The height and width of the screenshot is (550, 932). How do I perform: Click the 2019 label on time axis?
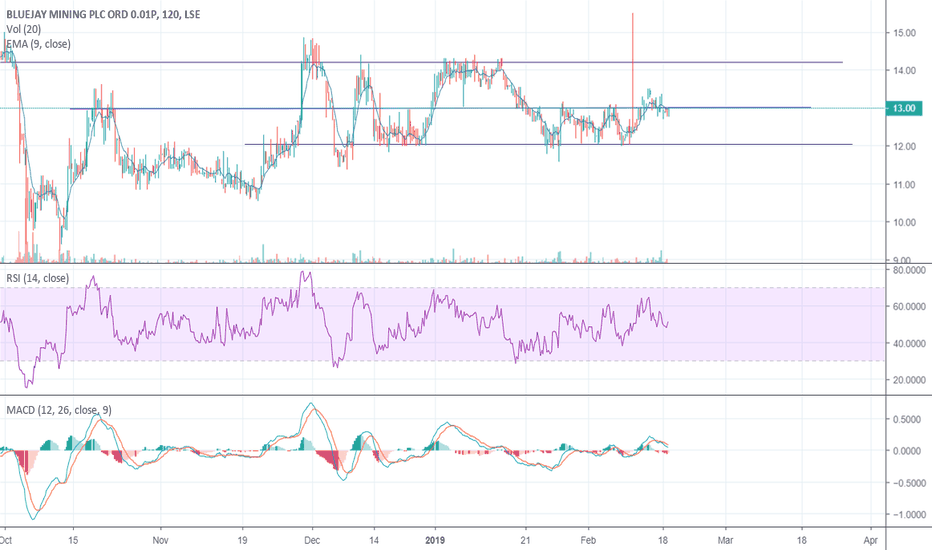436,540
